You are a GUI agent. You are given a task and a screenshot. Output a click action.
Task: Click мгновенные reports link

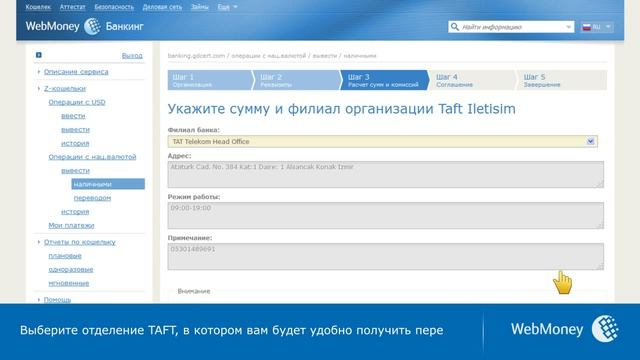point(69,283)
